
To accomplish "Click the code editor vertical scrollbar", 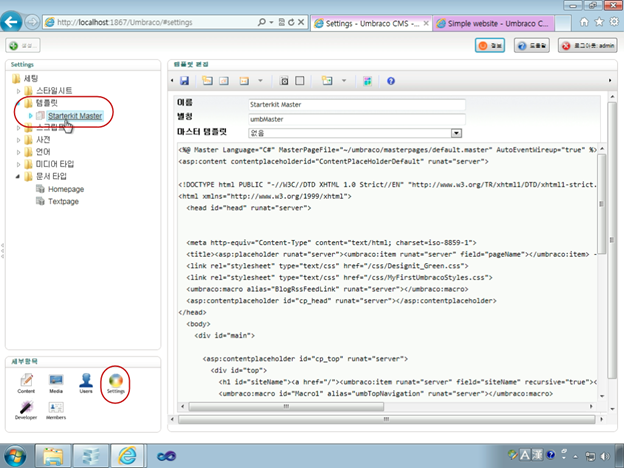I will [x=602, y=204].
